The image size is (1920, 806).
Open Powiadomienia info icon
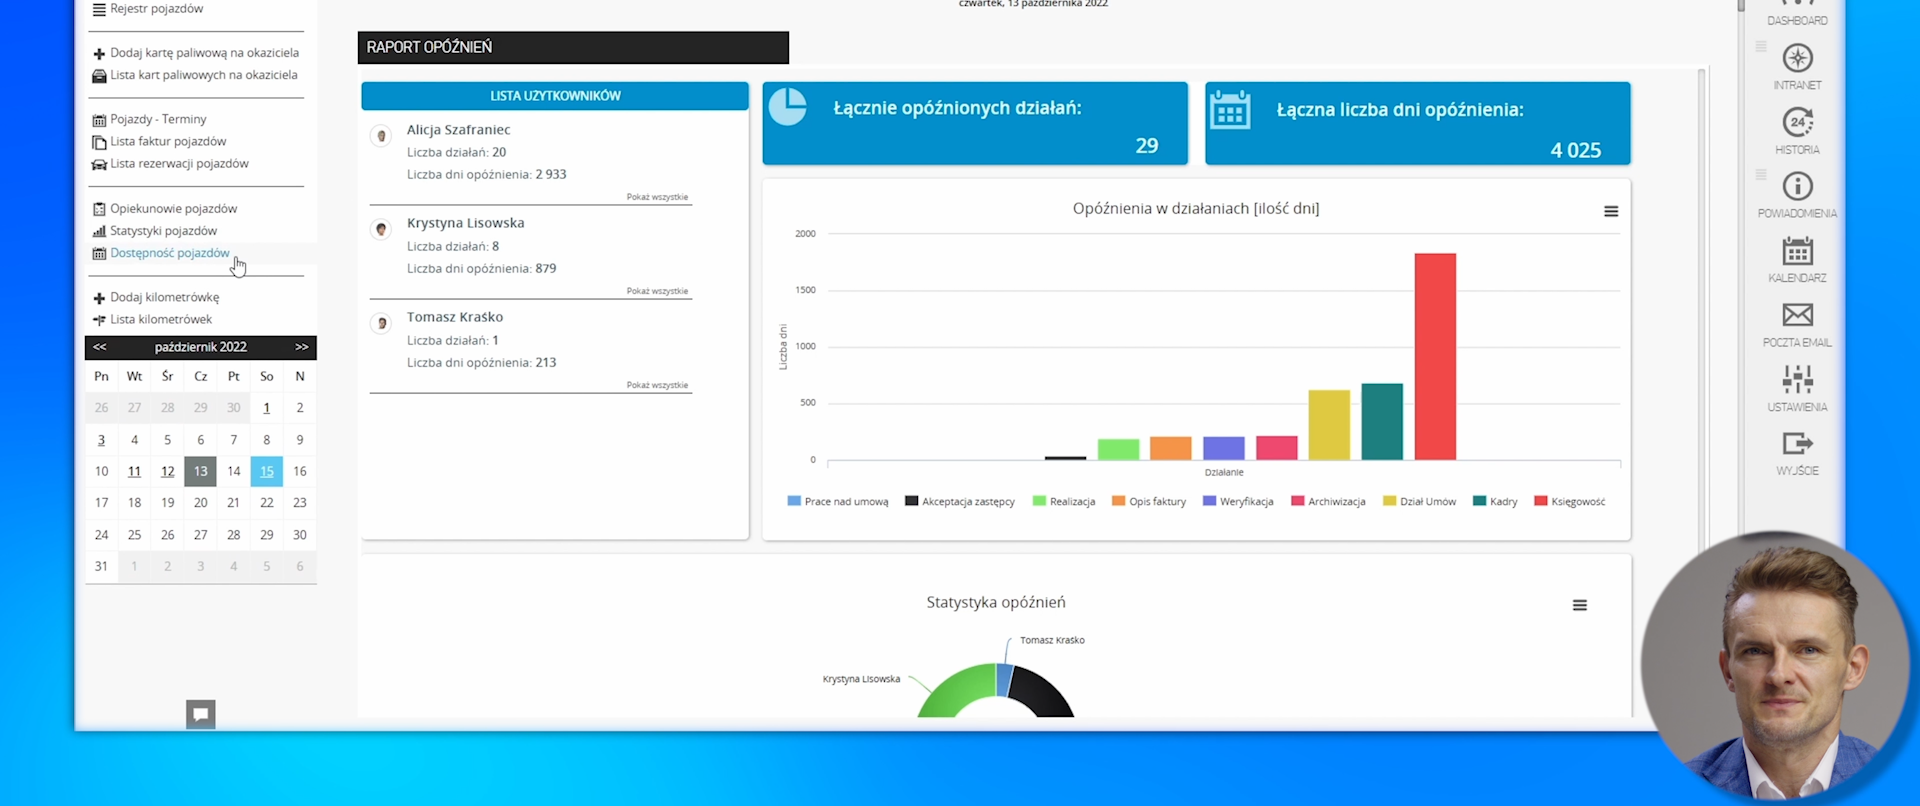click(1797, 187)
